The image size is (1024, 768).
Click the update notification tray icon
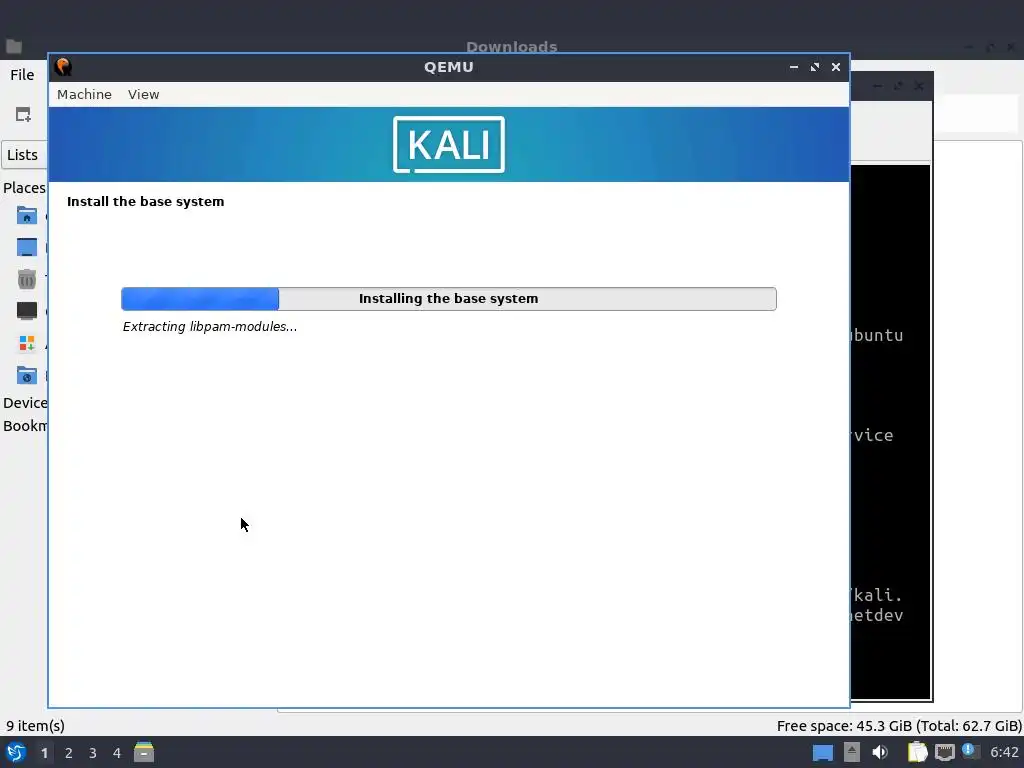[x=970, y=752]
